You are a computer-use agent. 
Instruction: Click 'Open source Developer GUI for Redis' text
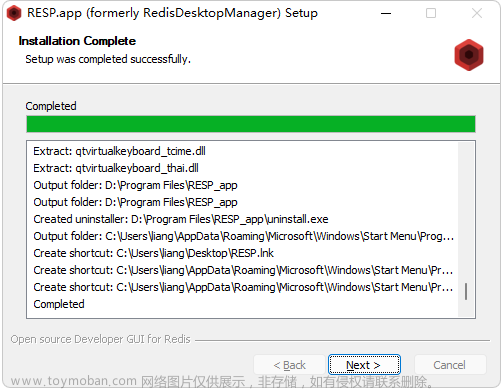tap(100, 339)
